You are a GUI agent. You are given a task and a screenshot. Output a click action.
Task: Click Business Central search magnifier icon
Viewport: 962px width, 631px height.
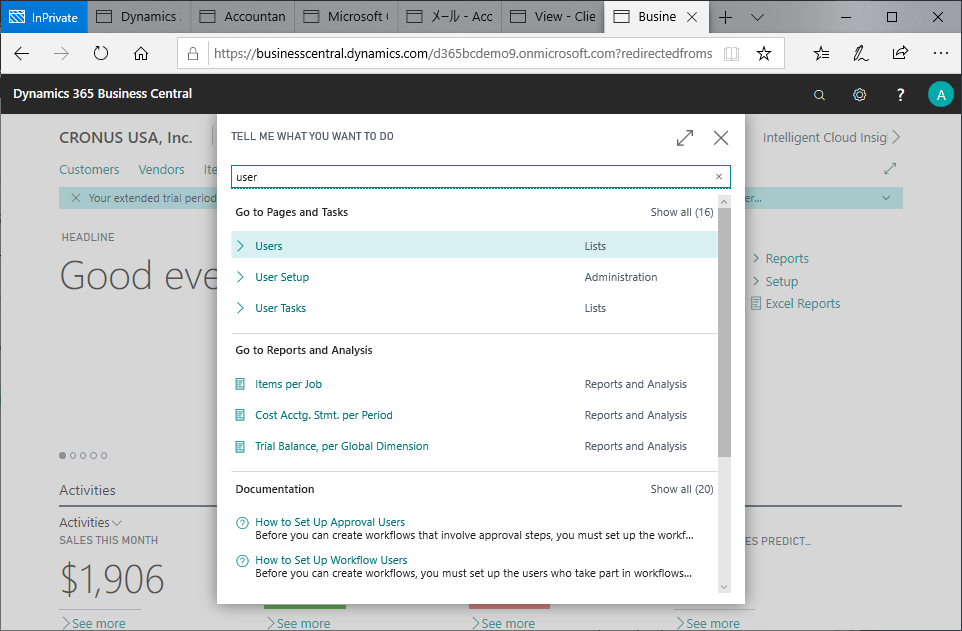[x=819, y=95]
